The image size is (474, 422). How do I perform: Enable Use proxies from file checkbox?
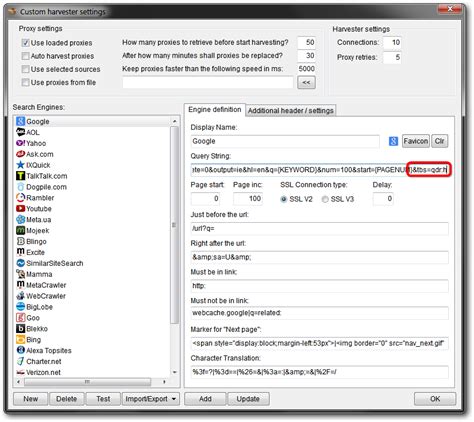(25, 82)
